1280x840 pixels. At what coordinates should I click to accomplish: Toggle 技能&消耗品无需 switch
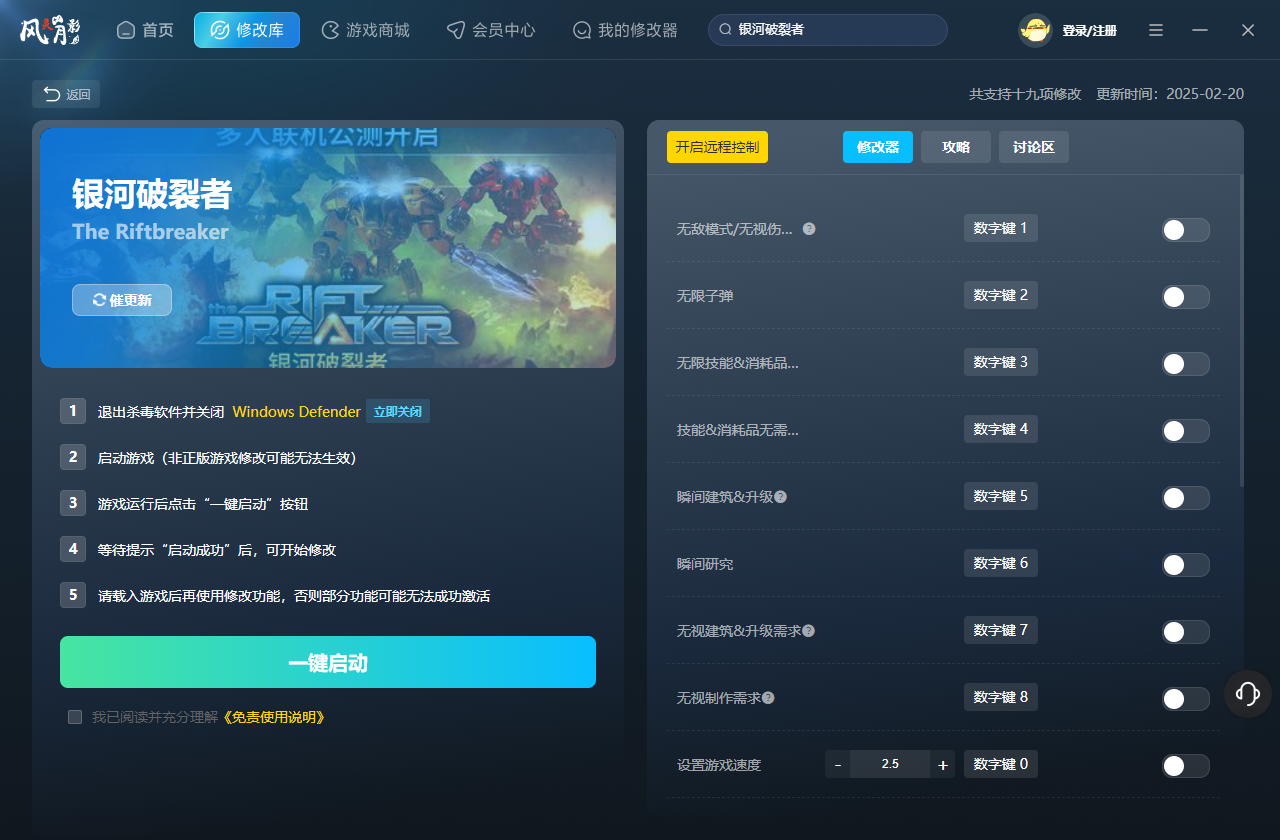(x=1185, y=431)
